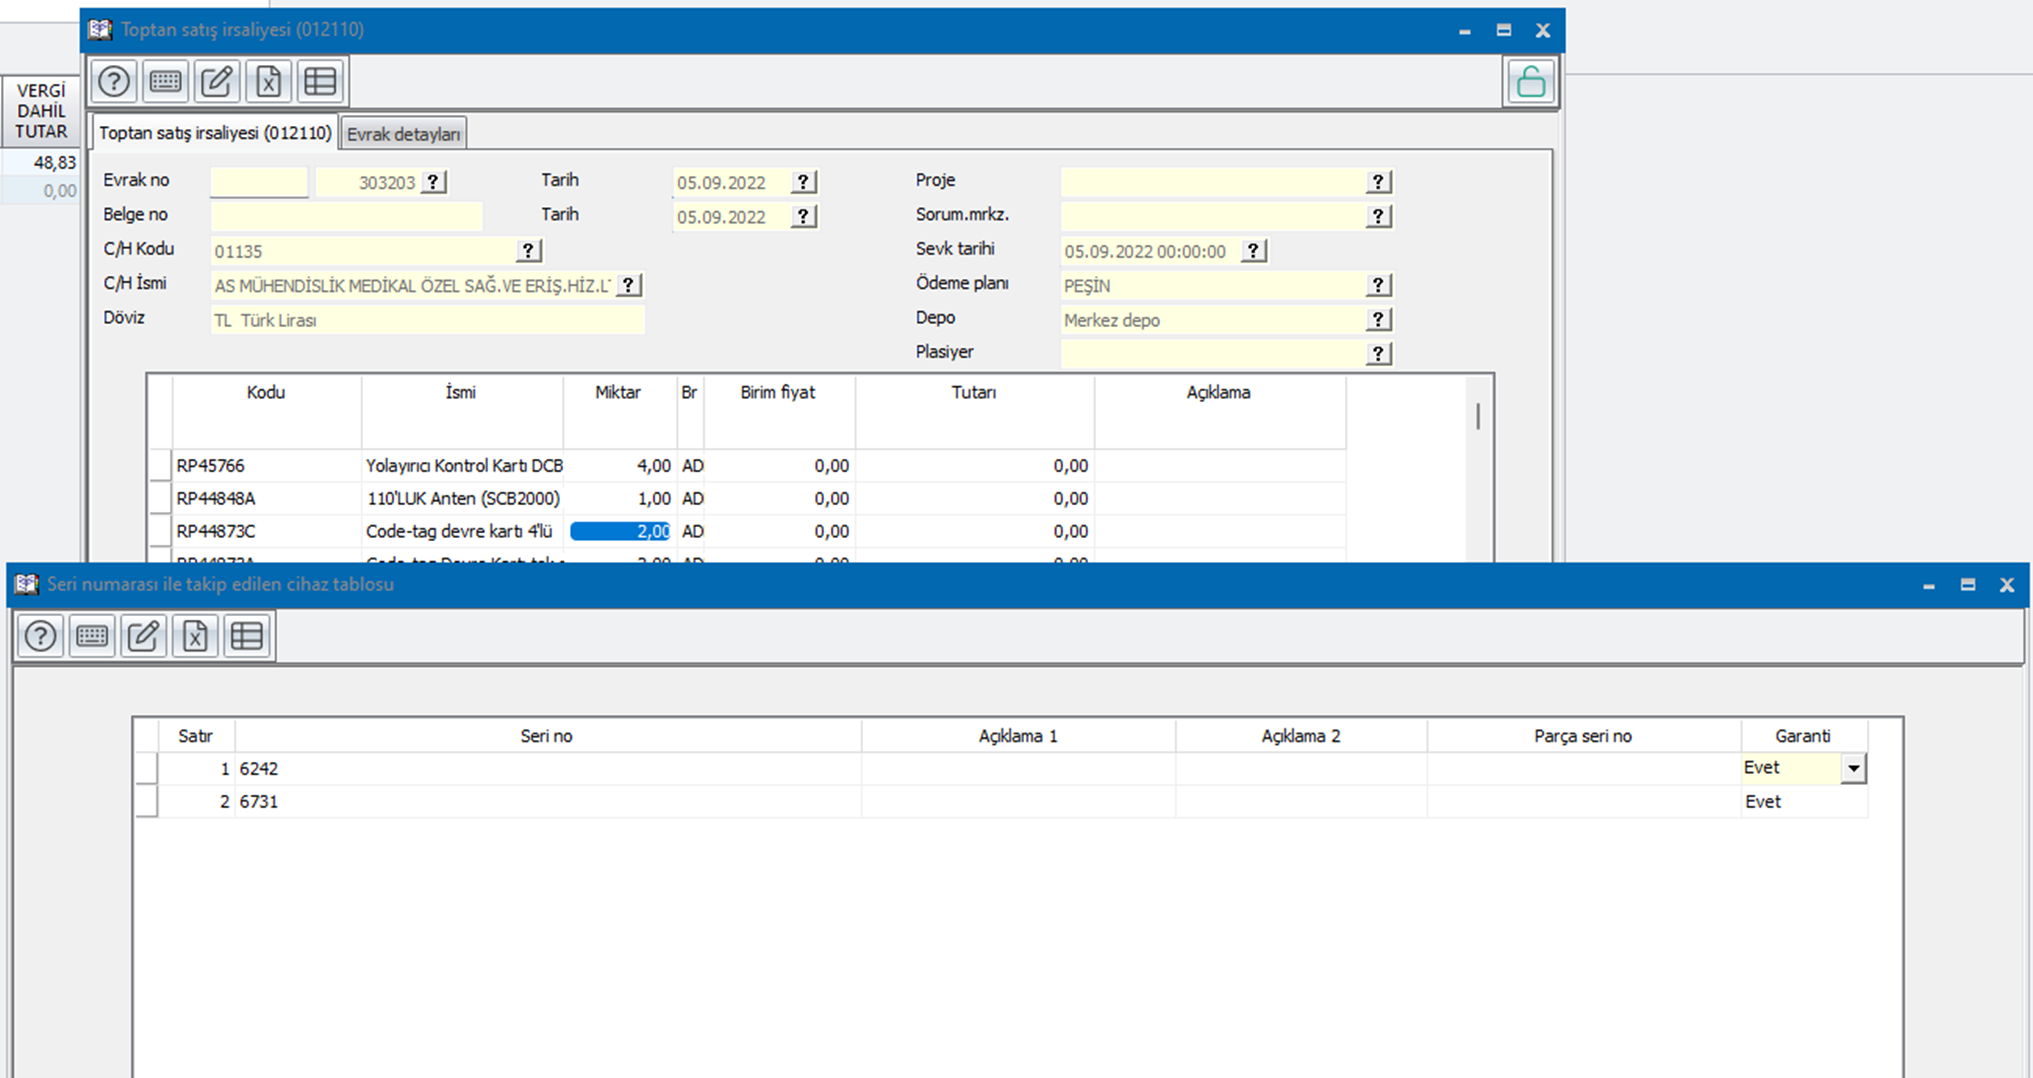Click the items grid vertical scrollbar
Viewport: 2033px width, 1078px height.
(x=1478, y=416)
